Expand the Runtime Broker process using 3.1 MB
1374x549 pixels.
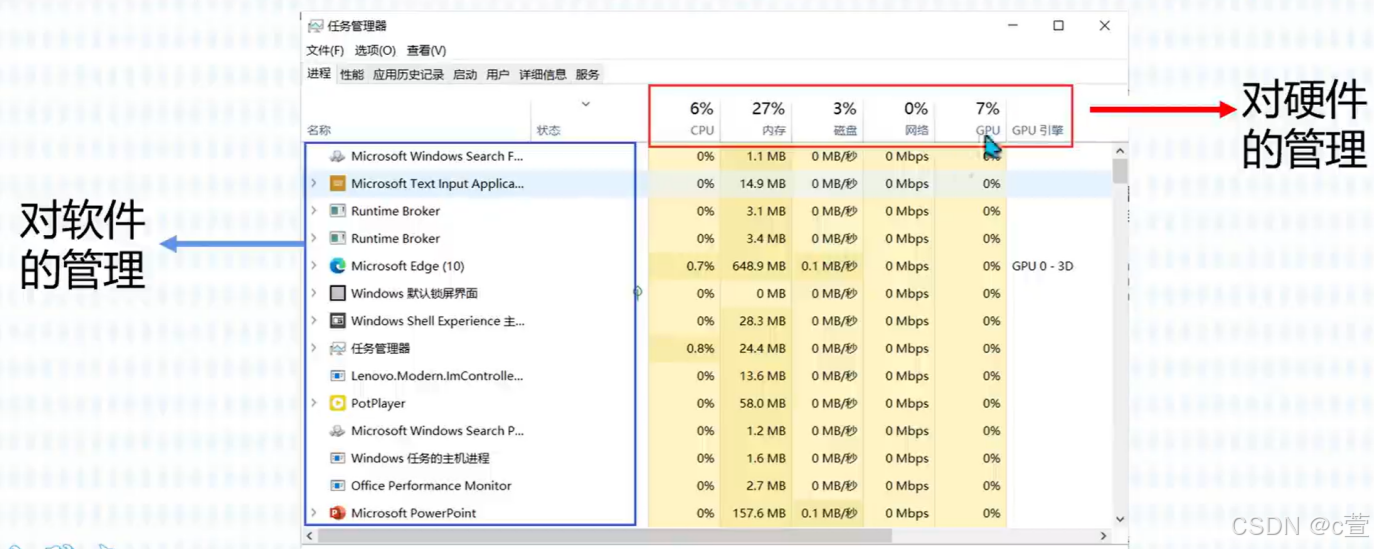click(x=314, y=211)
